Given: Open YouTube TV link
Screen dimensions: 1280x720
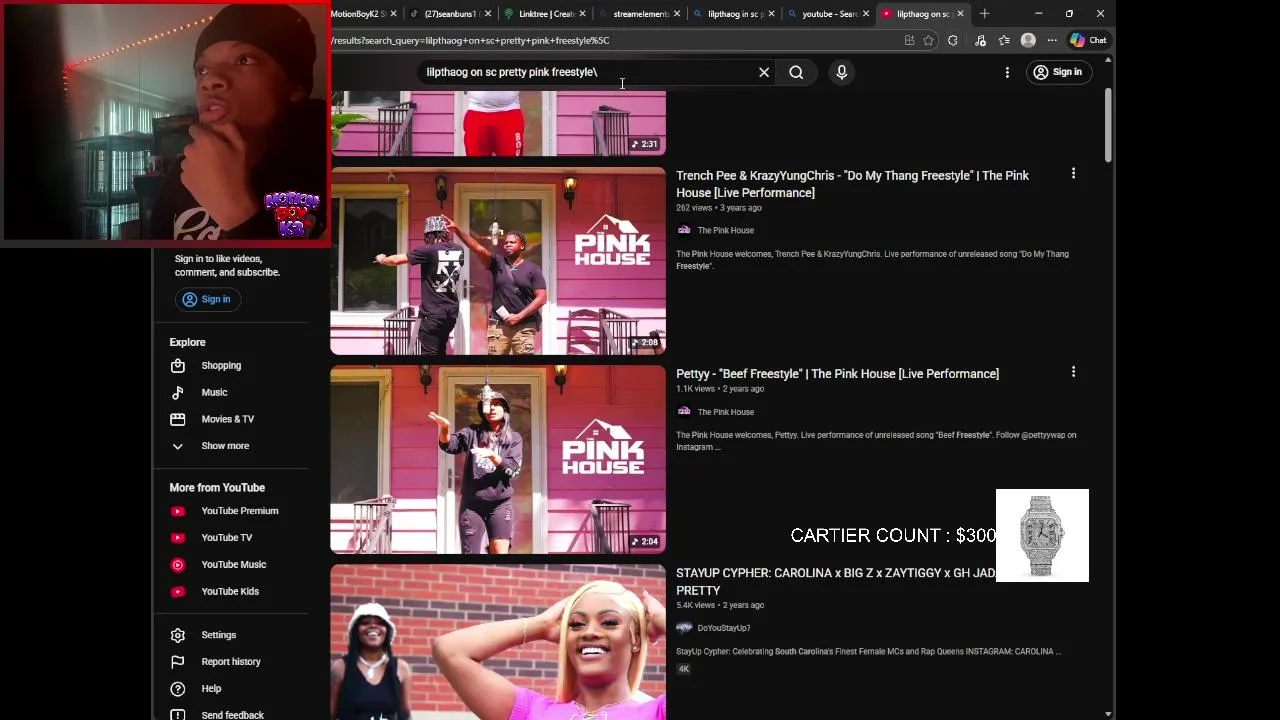Looking at the screenshot, I should point(226,538).
